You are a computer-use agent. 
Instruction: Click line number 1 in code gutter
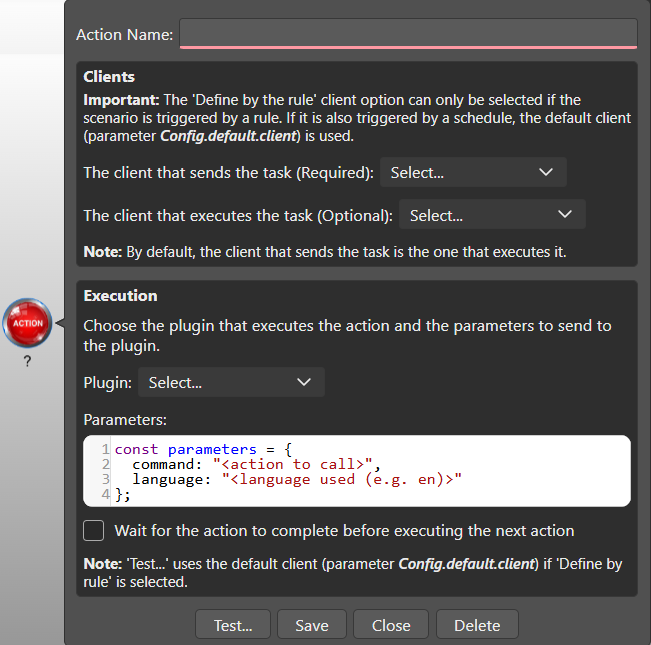coord(105,449)
